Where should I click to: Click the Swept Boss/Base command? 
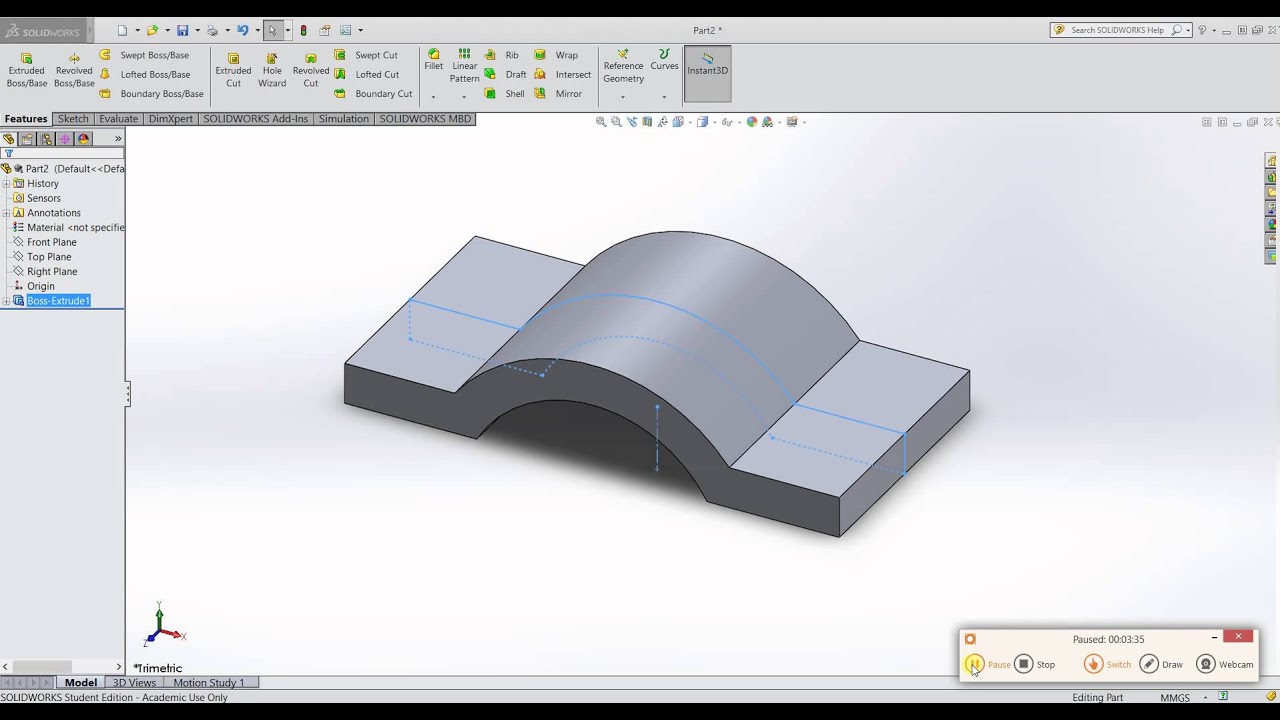144,55
